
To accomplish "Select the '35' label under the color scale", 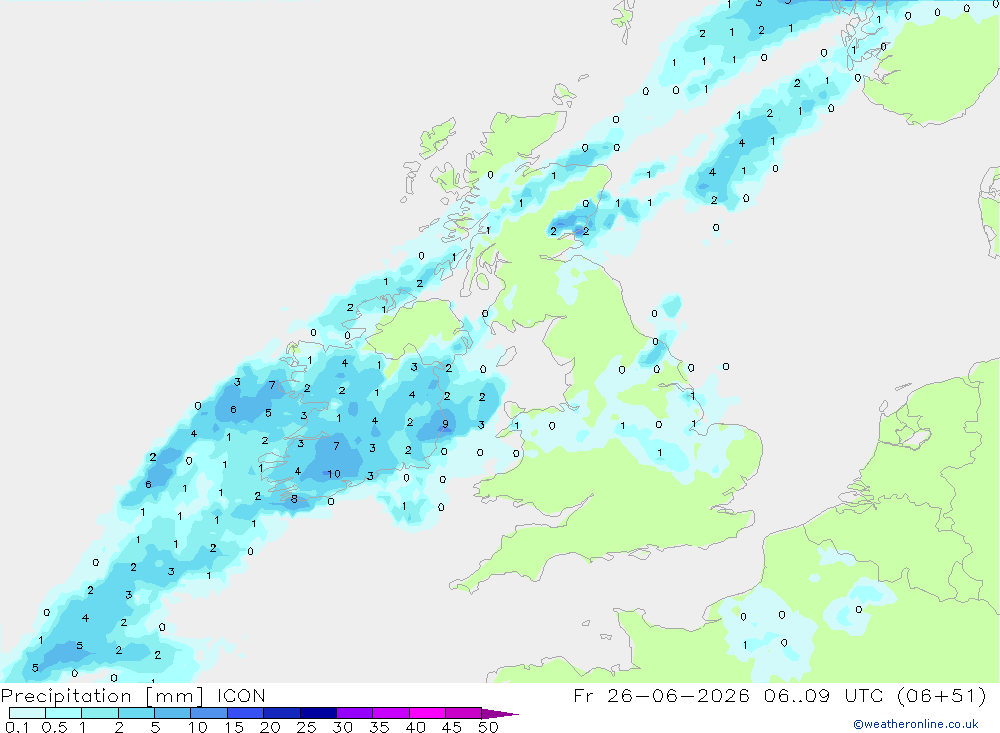I will (379, 727).
